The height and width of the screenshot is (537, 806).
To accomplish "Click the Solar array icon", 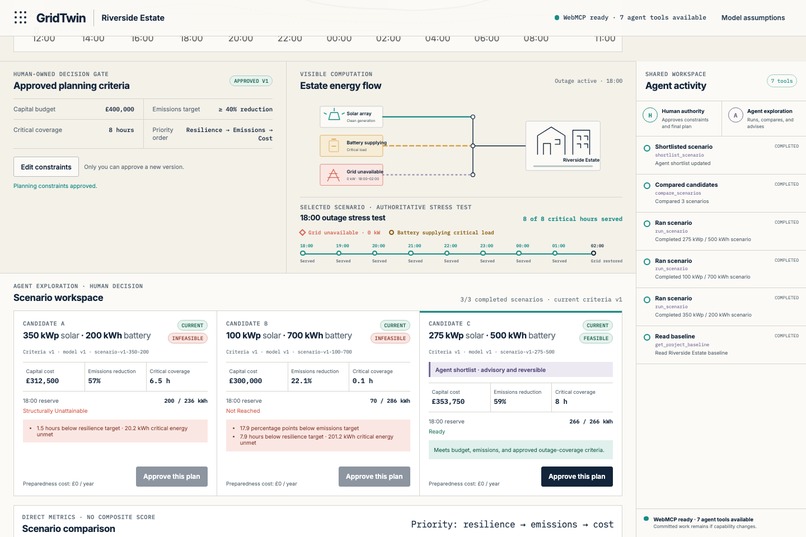I will click(334, 115).
